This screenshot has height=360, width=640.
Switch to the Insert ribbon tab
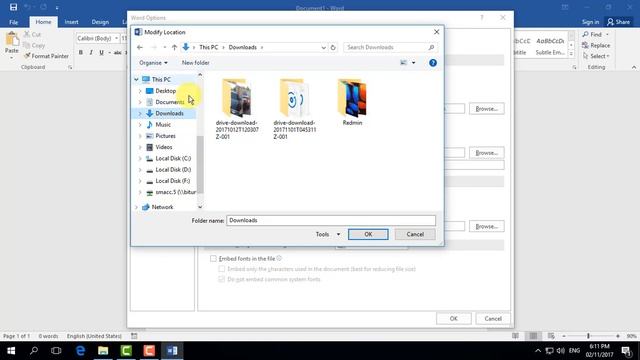coord(71,22)
